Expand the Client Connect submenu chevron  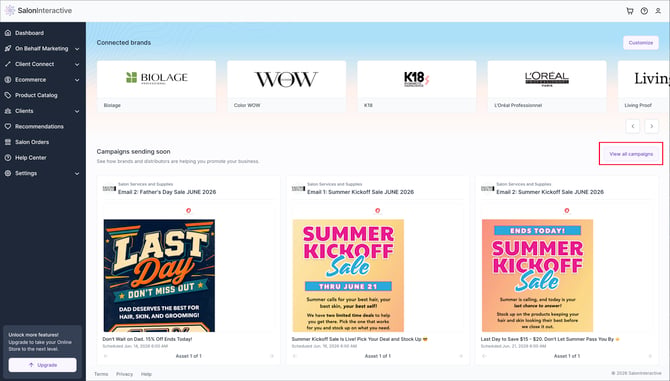(x=77, y=64)
